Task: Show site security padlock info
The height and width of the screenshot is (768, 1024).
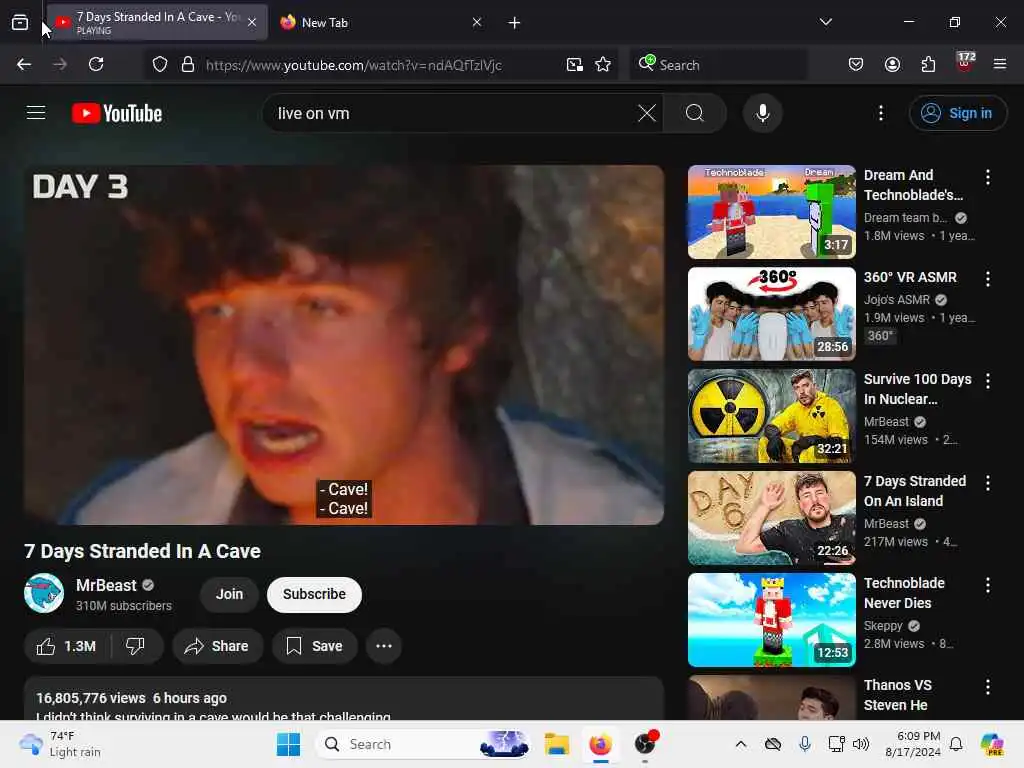Action: coord(188,64)
